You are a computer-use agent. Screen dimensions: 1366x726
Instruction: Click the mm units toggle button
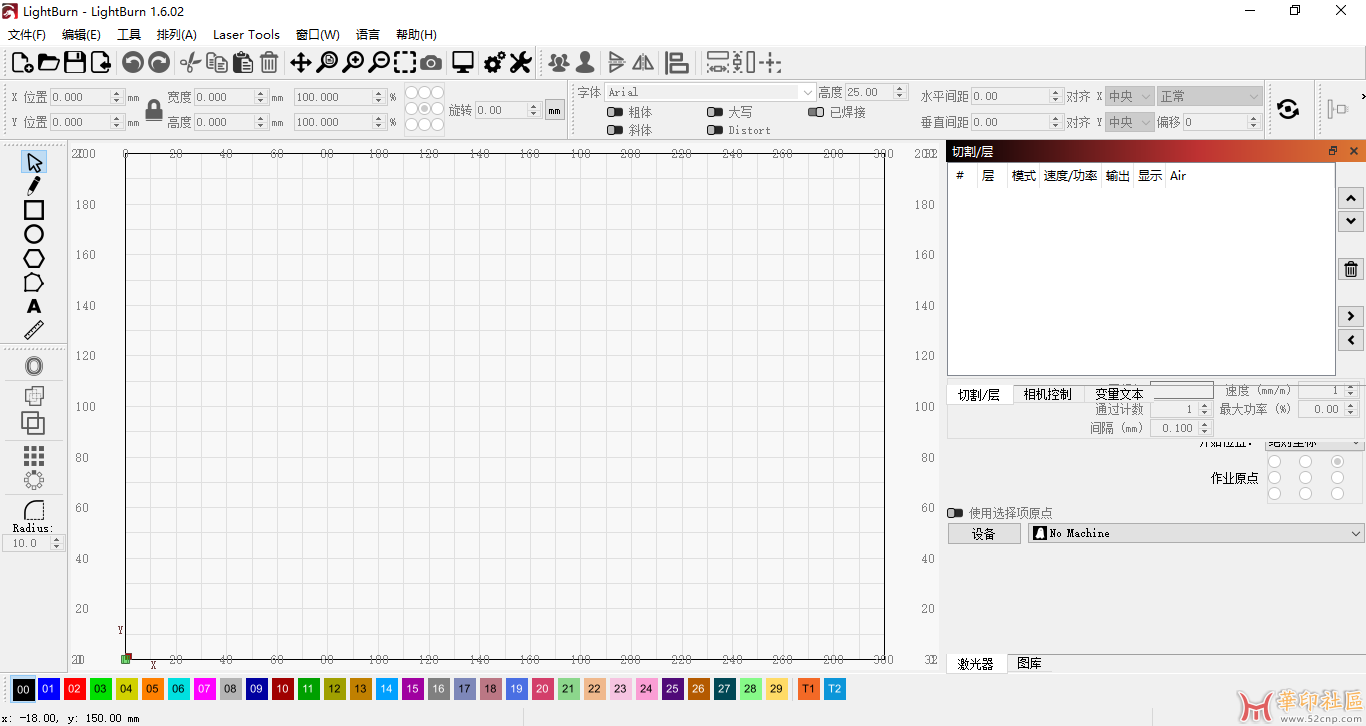tap(555, 110)
